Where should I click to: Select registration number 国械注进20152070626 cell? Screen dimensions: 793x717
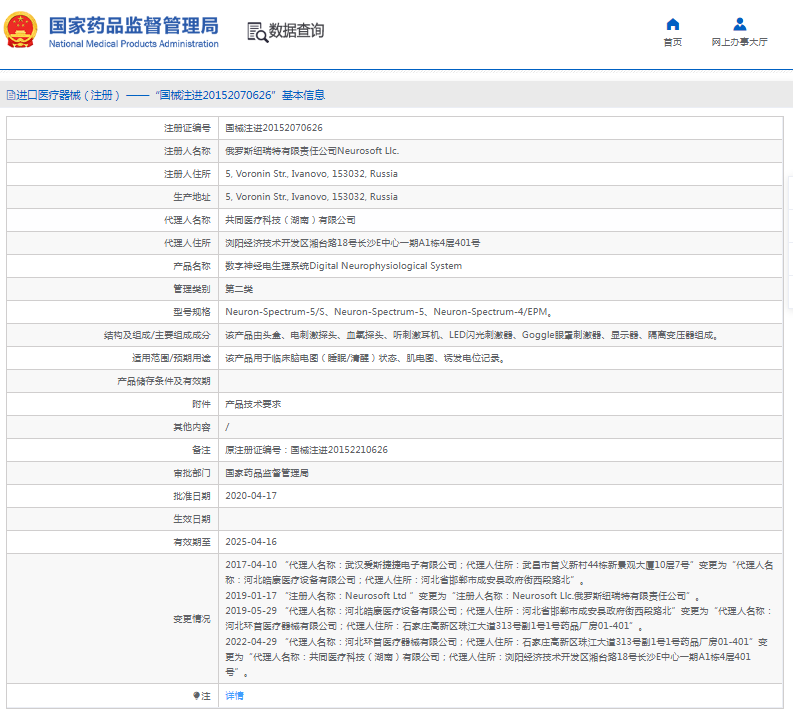click(274, 128)
